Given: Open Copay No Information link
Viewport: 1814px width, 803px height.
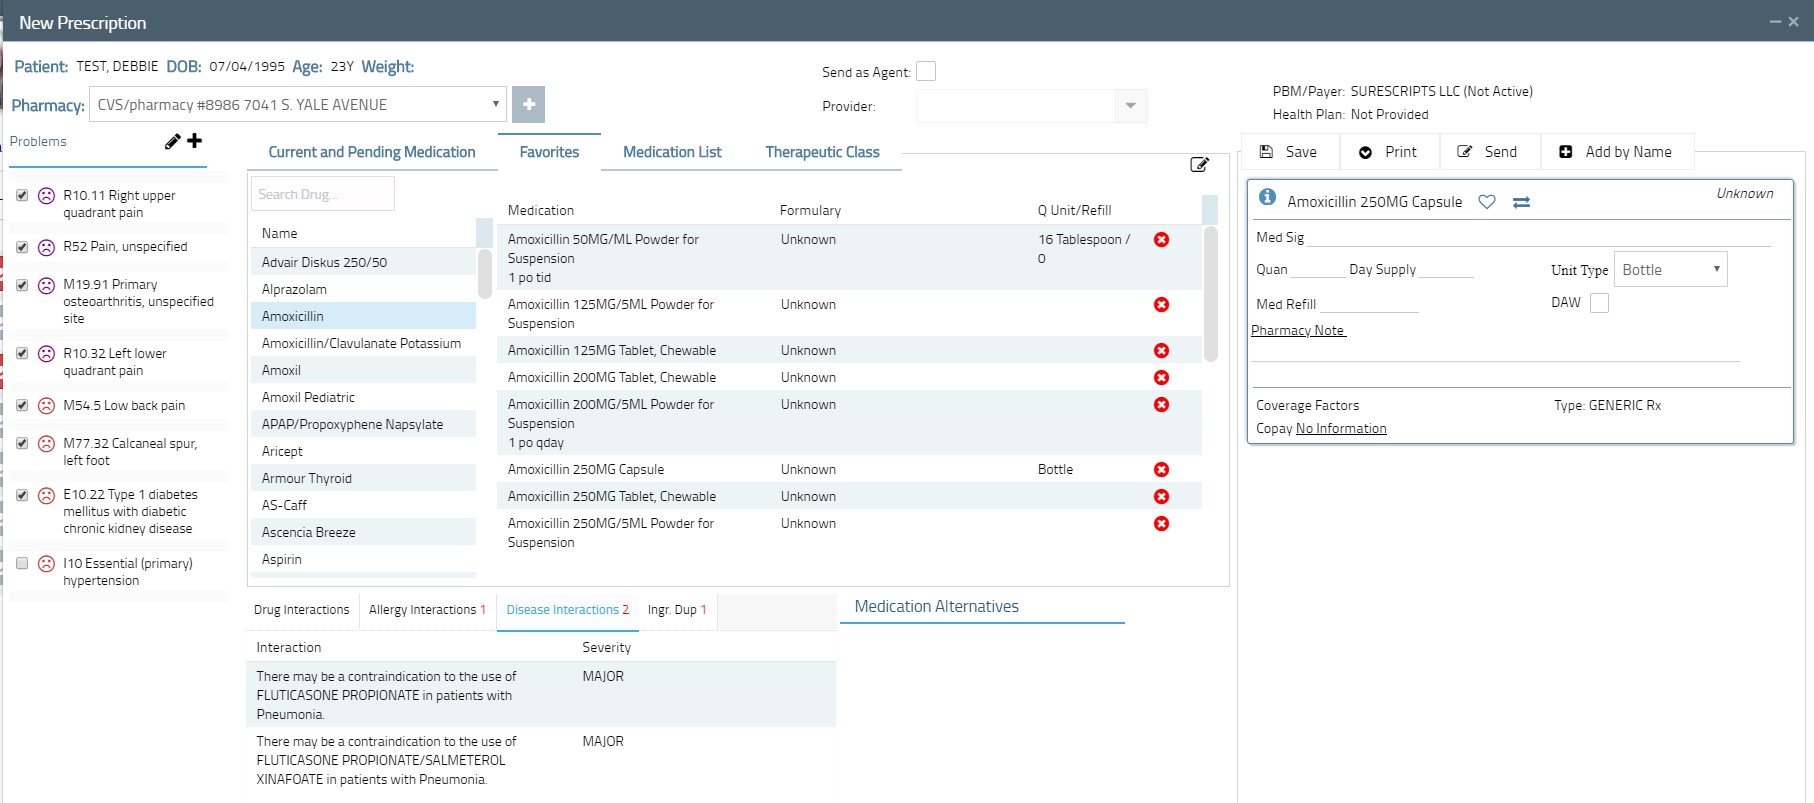Looking at the screenshot, I should (1341, 429).
